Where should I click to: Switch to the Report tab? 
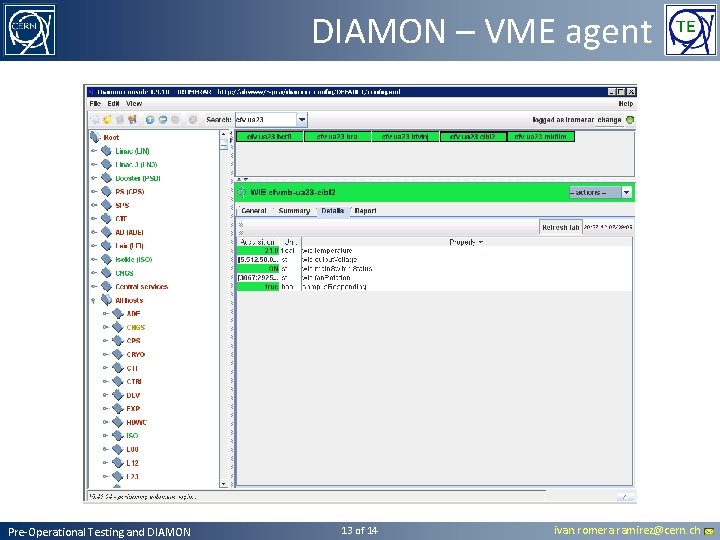[366, 211]
